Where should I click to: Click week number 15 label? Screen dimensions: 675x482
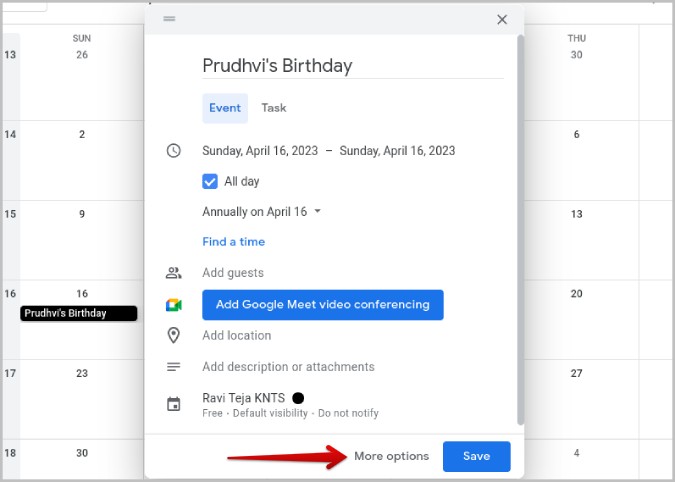pyautogui.click(x=10, y=214)
